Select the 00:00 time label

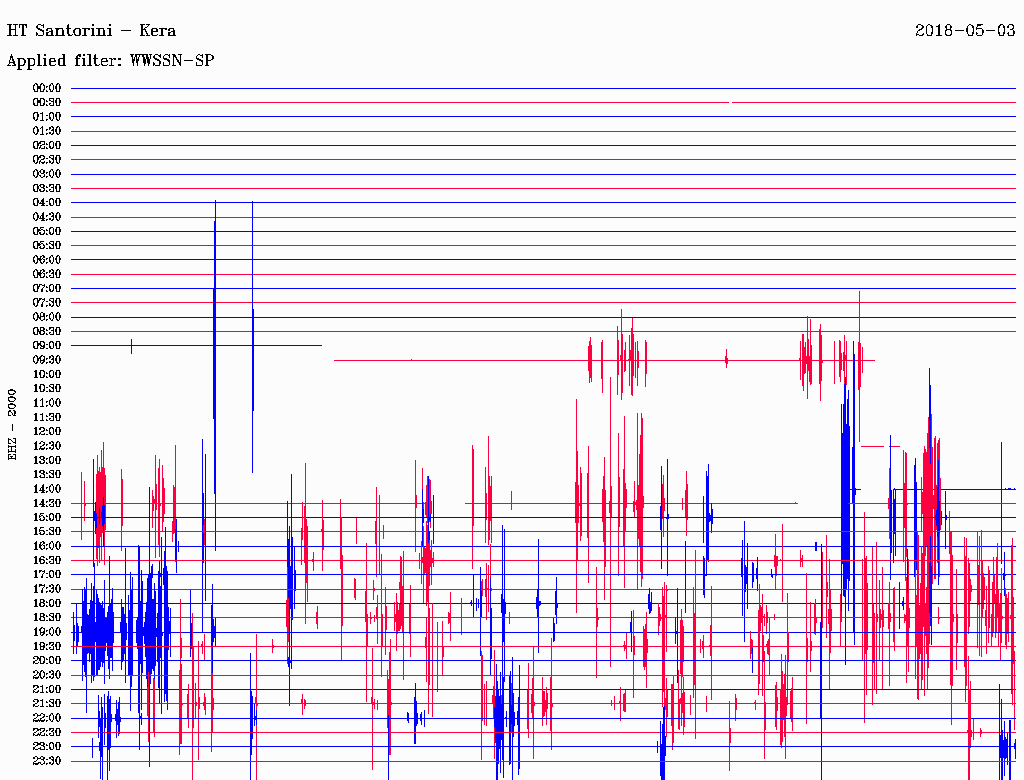[x=47, y=88]
